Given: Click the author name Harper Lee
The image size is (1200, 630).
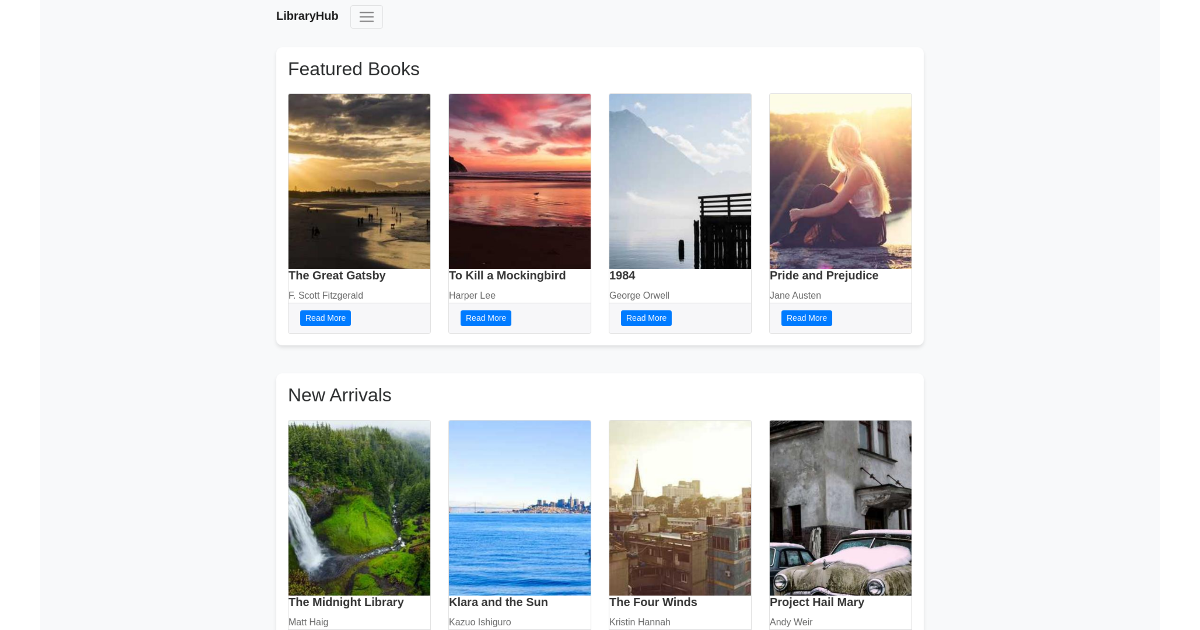Looking at the screenshot, I should click(472, 295).
